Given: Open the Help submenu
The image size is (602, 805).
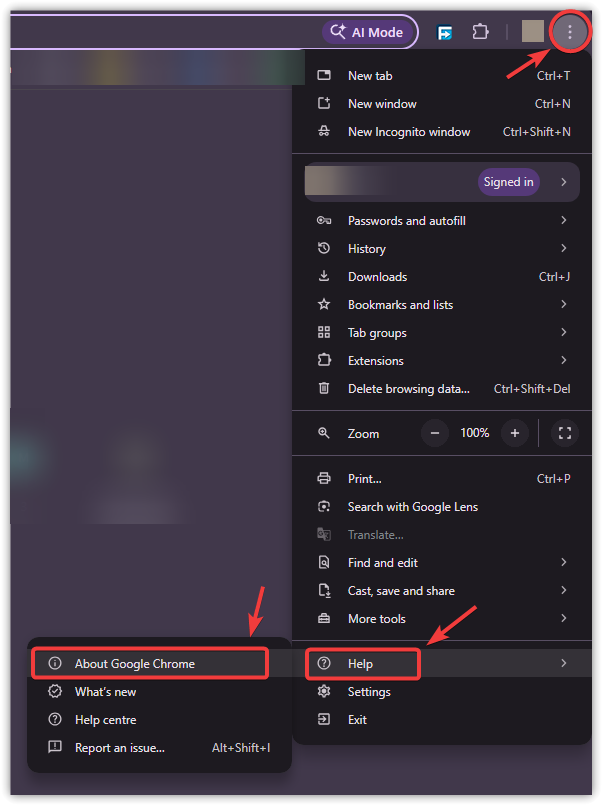Looking at the screenshot, I should tap(360, 663).
